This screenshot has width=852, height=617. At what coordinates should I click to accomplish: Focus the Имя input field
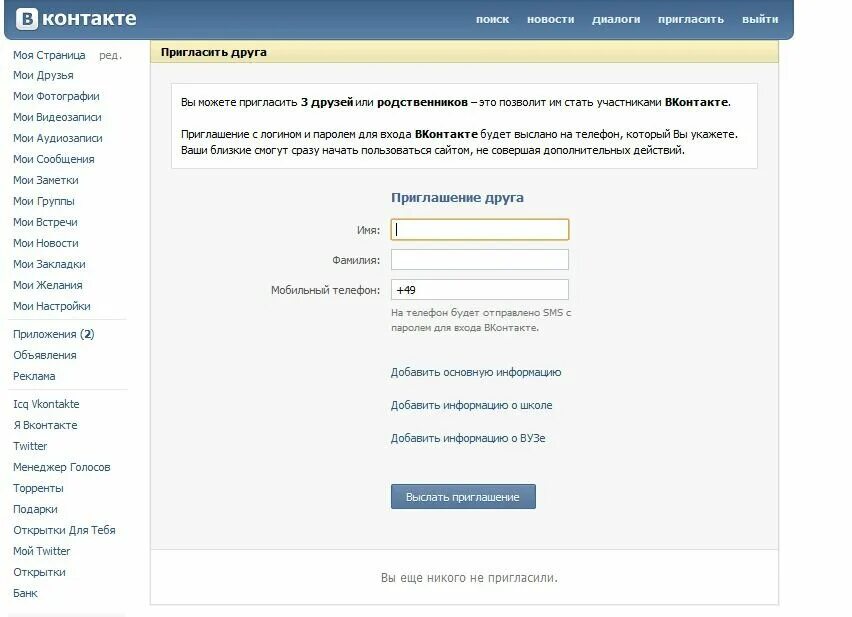click(x=480, y=229)
